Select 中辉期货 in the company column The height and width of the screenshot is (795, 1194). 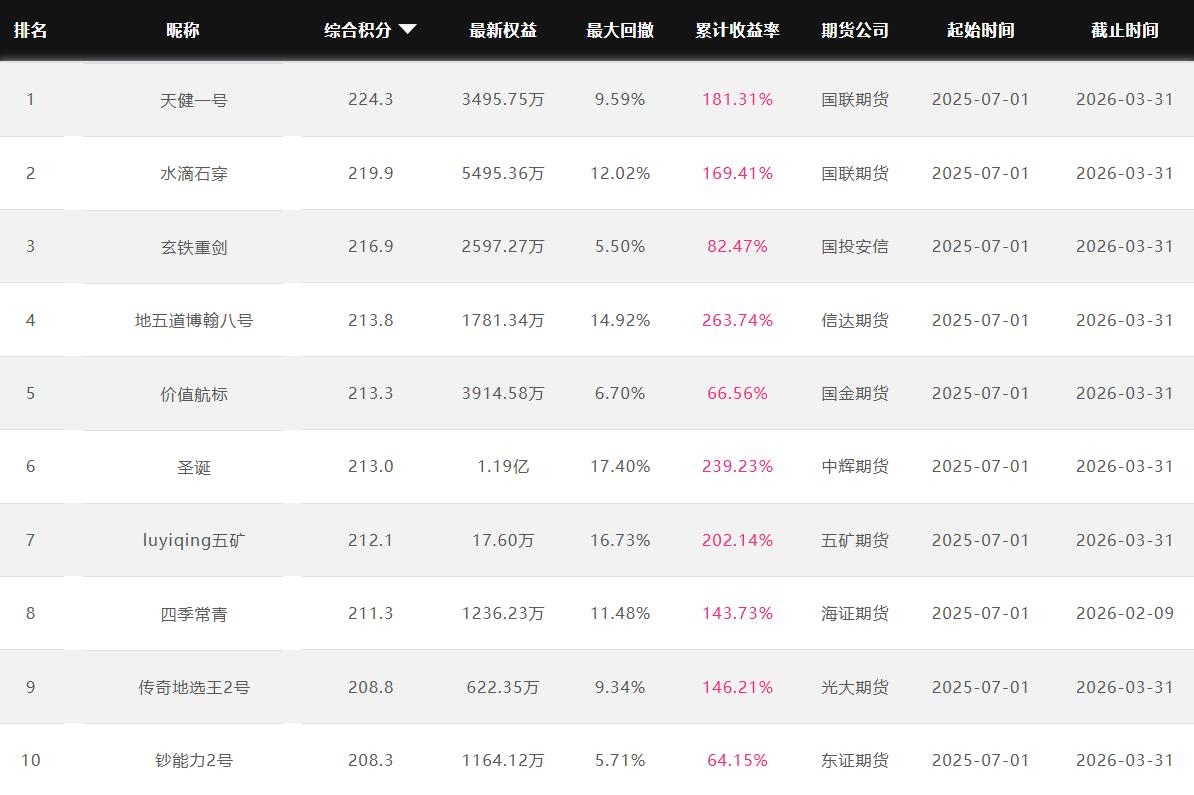(x=855, y=467)
